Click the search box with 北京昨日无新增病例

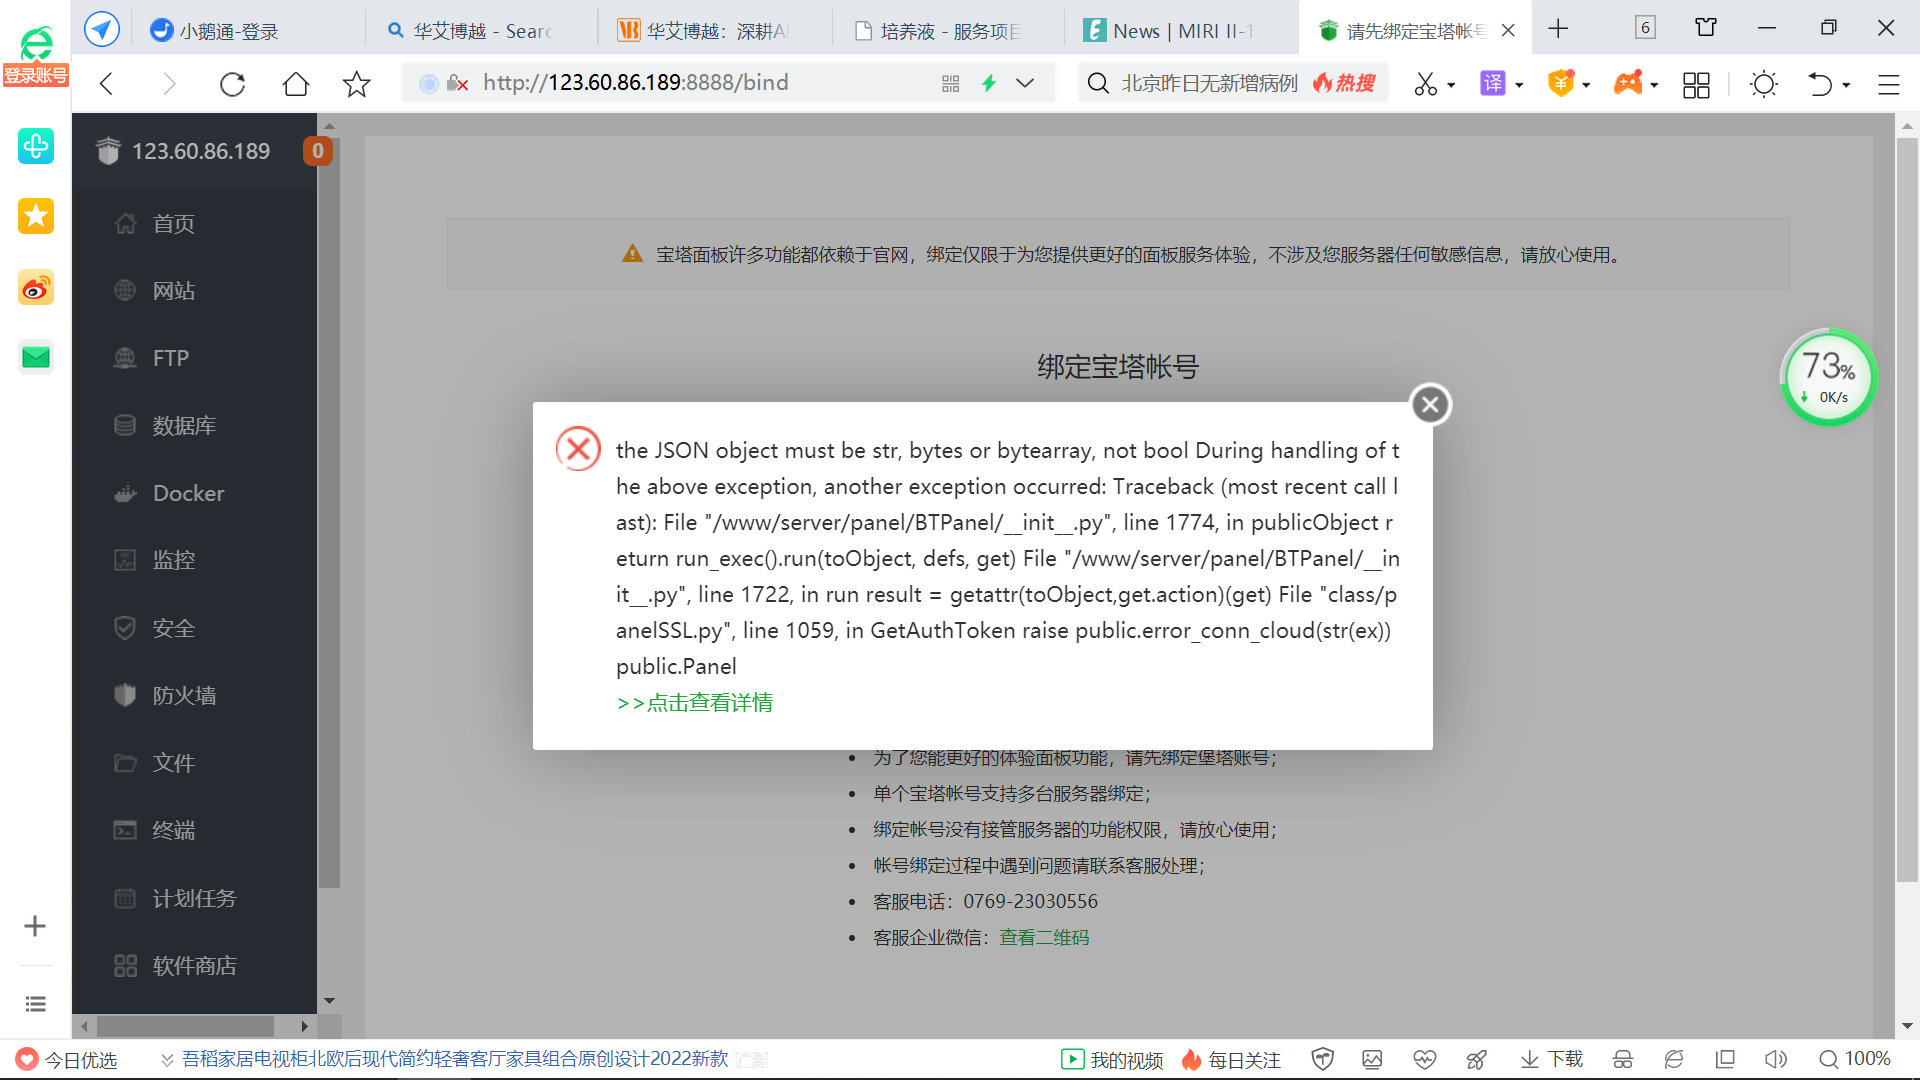[x=1209, y=83]
